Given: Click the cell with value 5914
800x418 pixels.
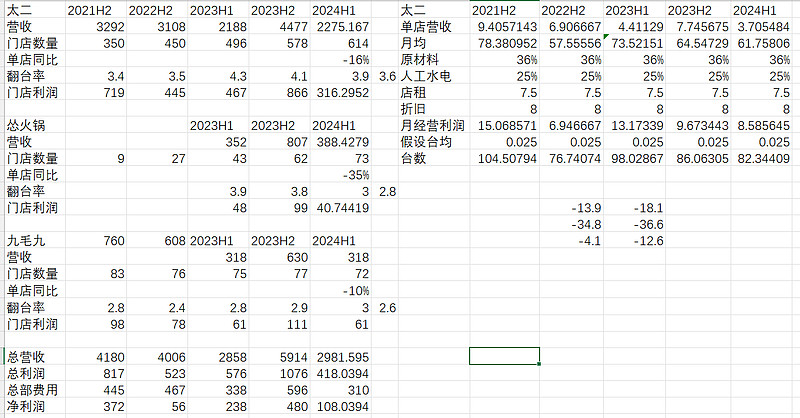Looking at the screenshot, I should (280, 357).
